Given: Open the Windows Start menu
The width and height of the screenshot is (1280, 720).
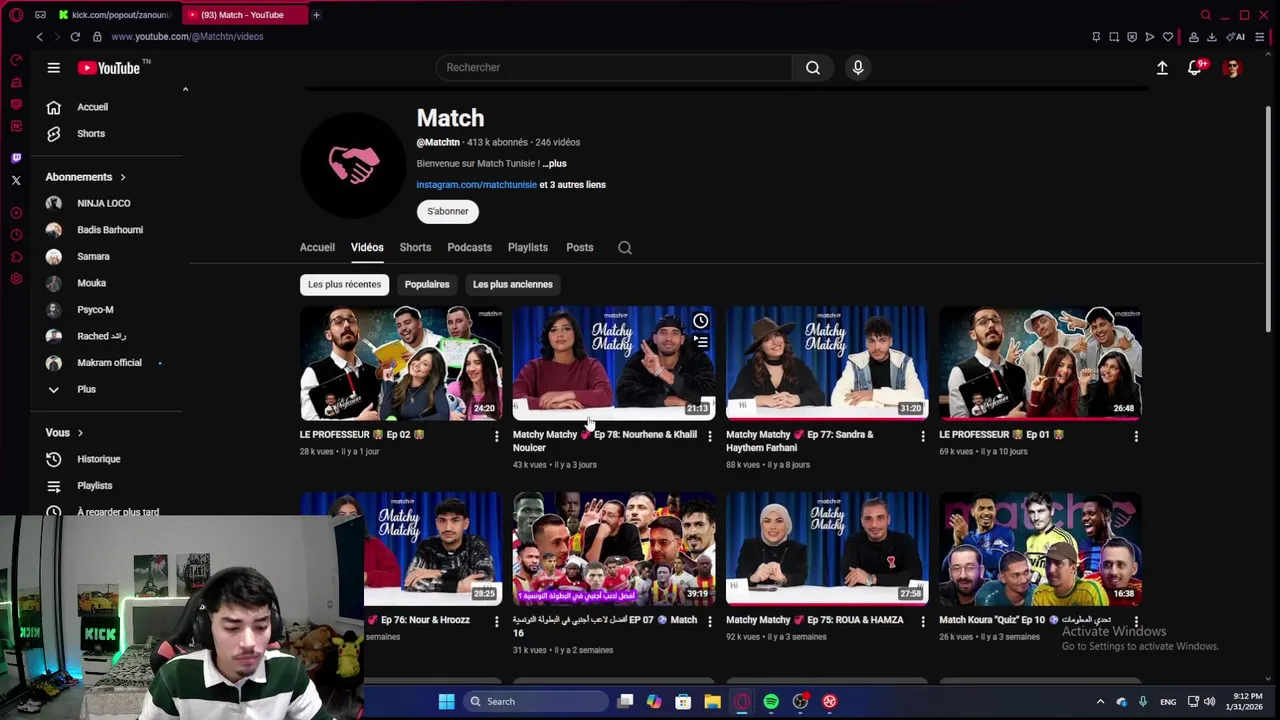Looking at the screenshot, I should pyautogui.click(x=447, y=702).
